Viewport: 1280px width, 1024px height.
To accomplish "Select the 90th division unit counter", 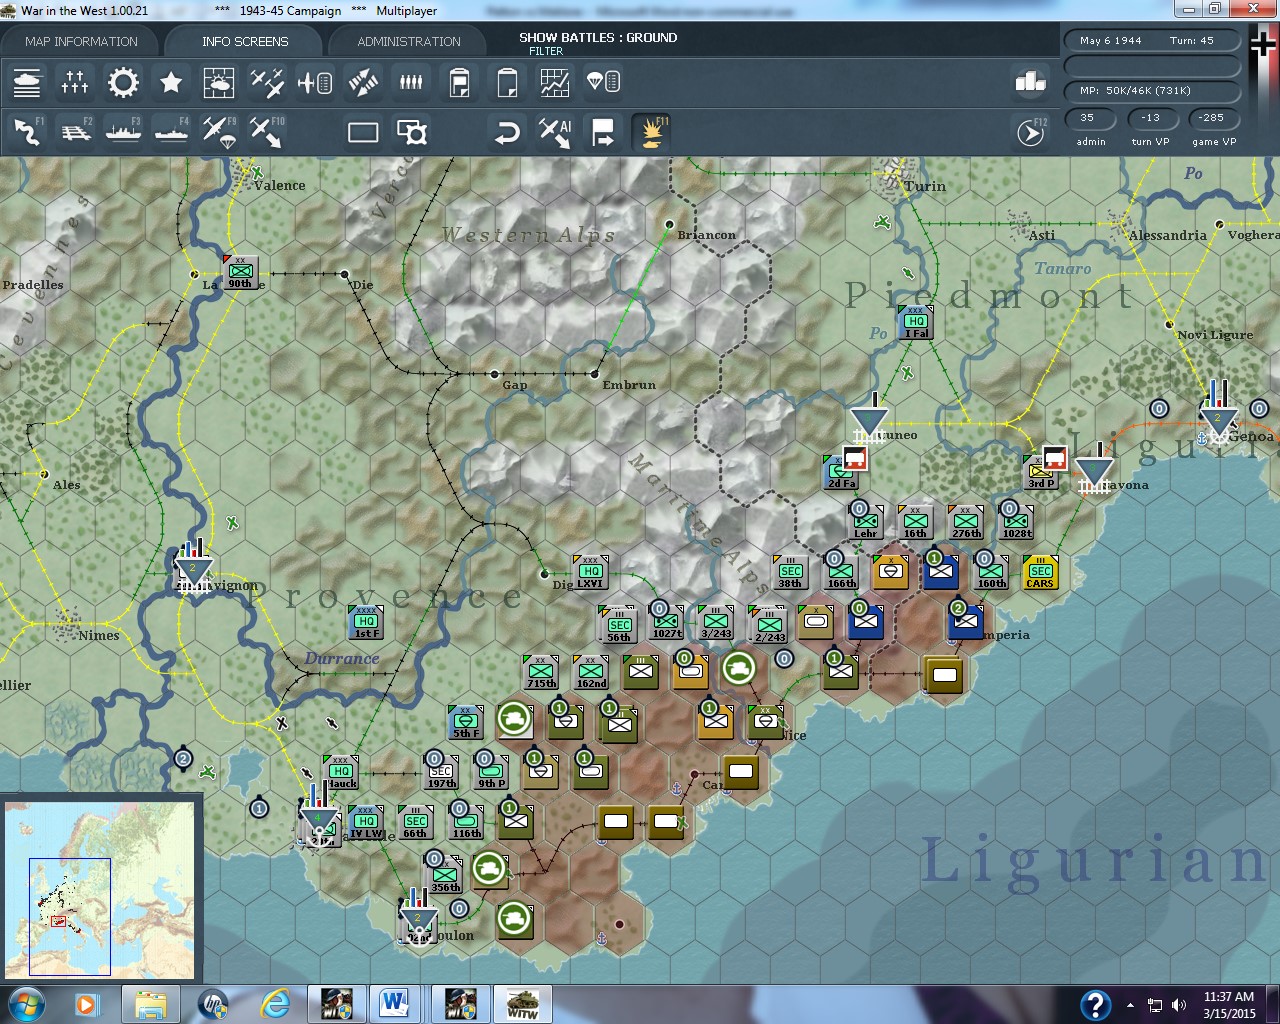I will (x=240, y=271).
